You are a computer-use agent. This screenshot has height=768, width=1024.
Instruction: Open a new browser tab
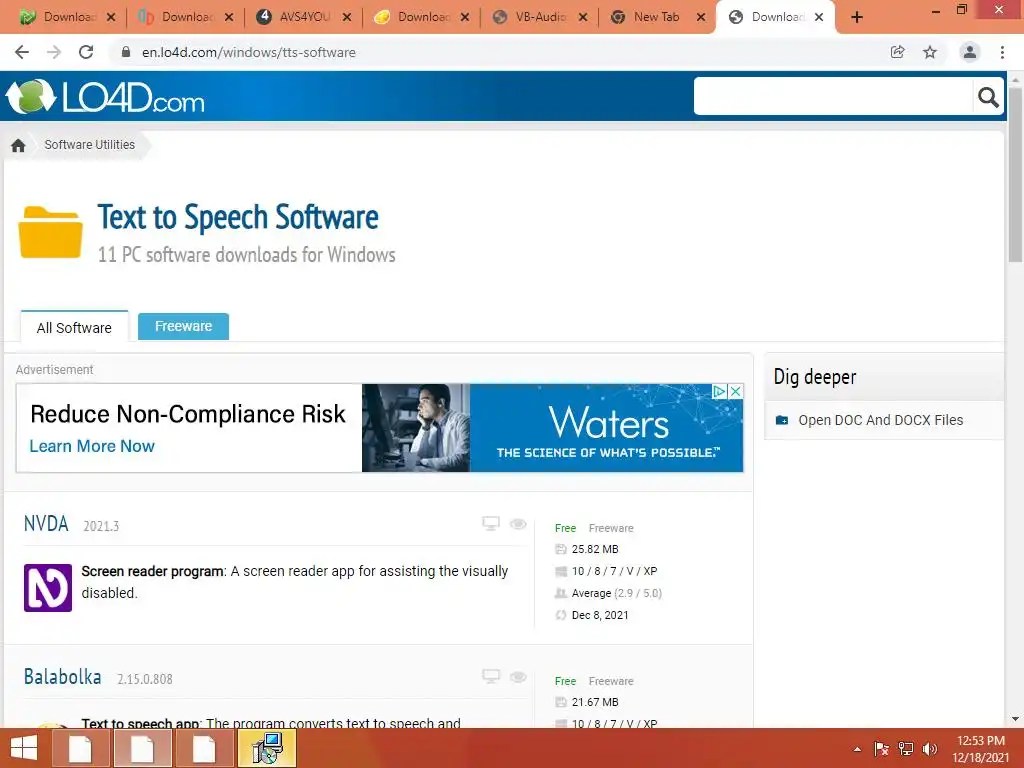click(x=857, y=17)
